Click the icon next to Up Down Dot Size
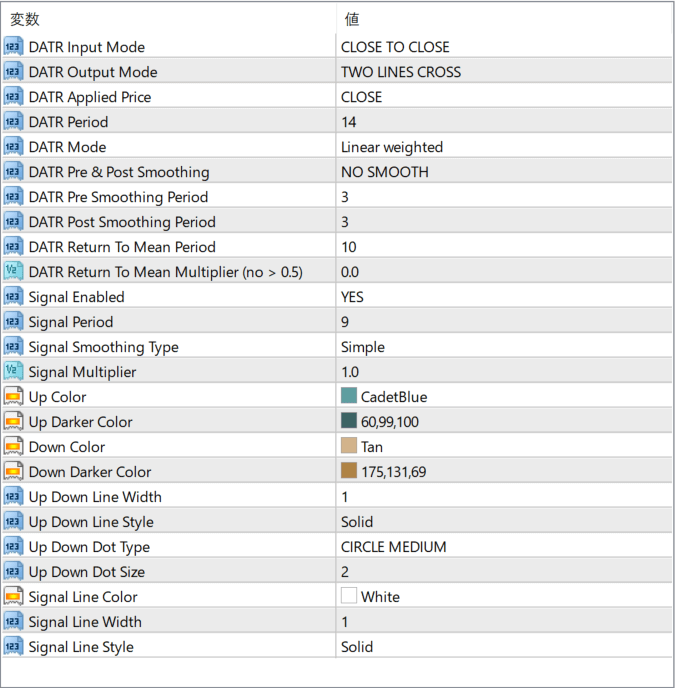Viewport: 675px width, 688px height. coord(13,572)
